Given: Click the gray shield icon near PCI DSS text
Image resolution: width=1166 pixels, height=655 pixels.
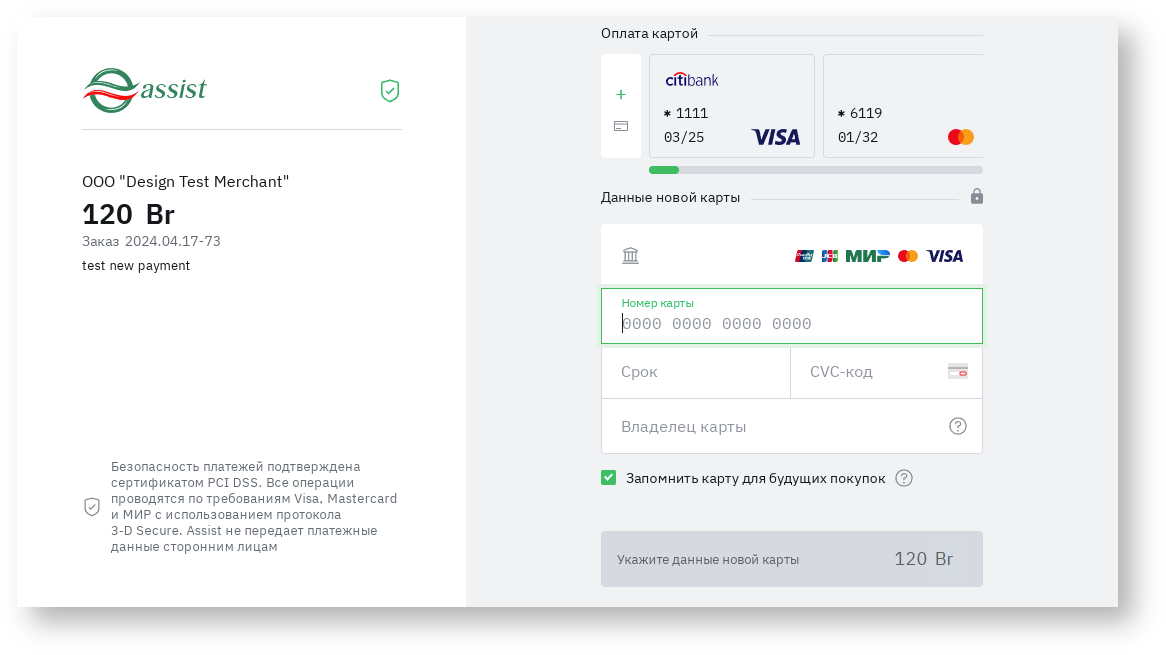Looking at the screenshot, I should [92, 507].
